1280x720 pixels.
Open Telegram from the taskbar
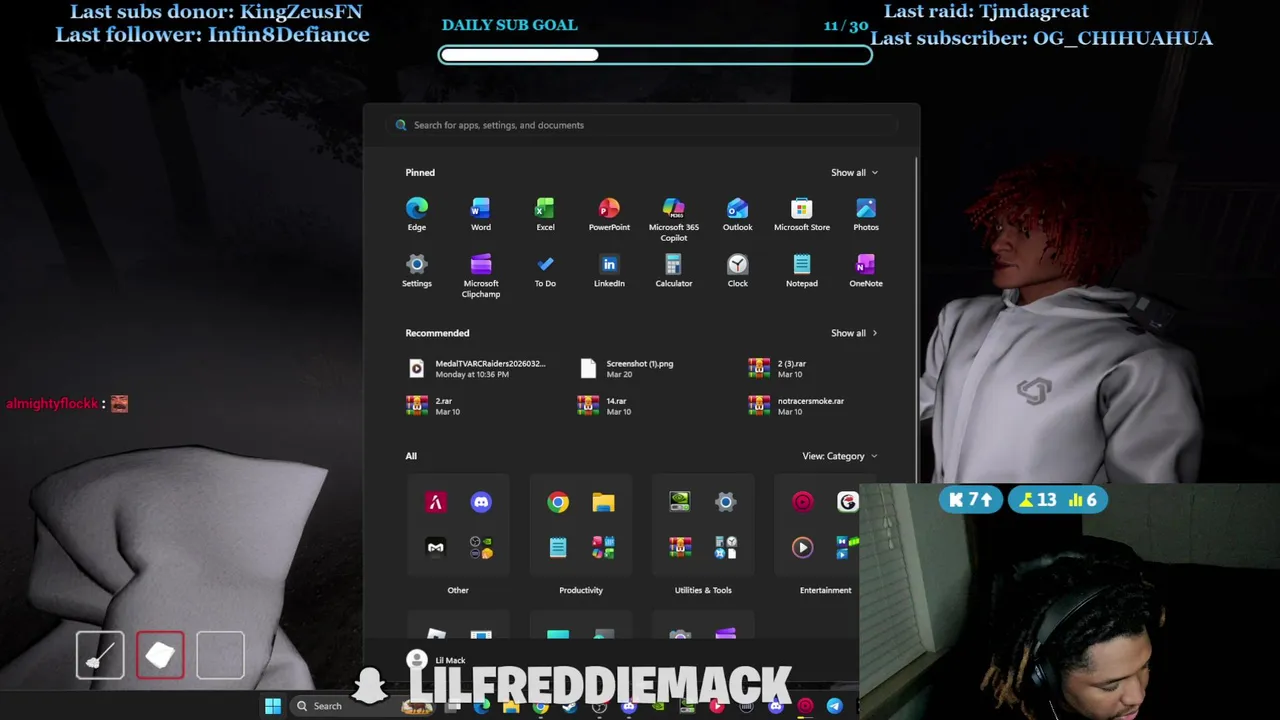click(834, 706)
